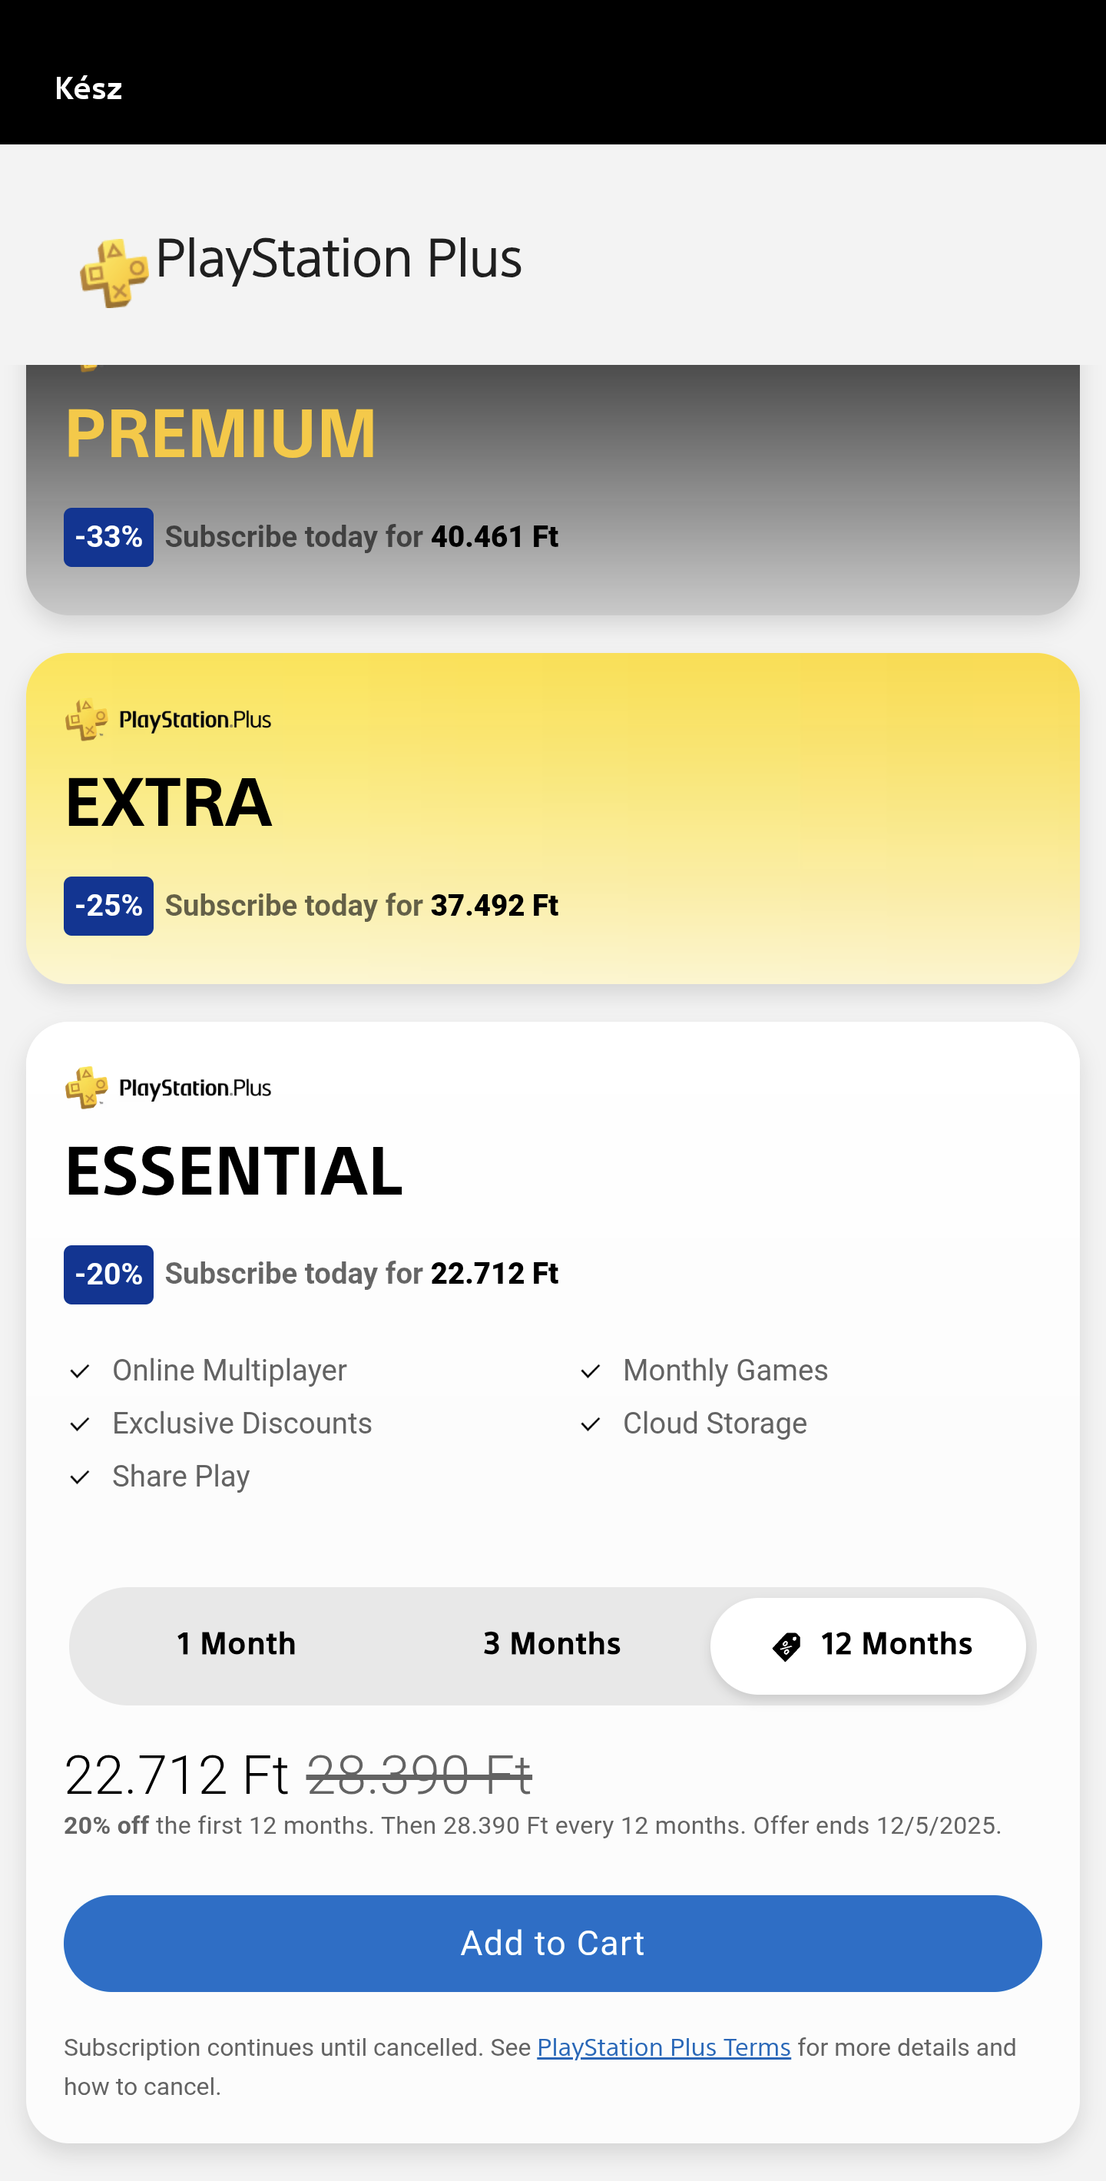Click the price tag icon beside 12 Months
Viewport: 1106px width, 2181px height.
(x=787, y=1646)
